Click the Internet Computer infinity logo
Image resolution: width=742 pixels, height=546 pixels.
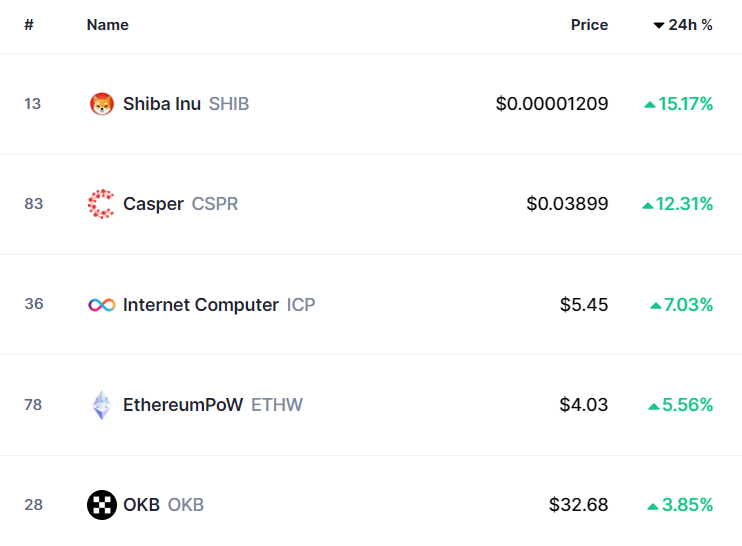pyautogui.click(x=102, y=305)
